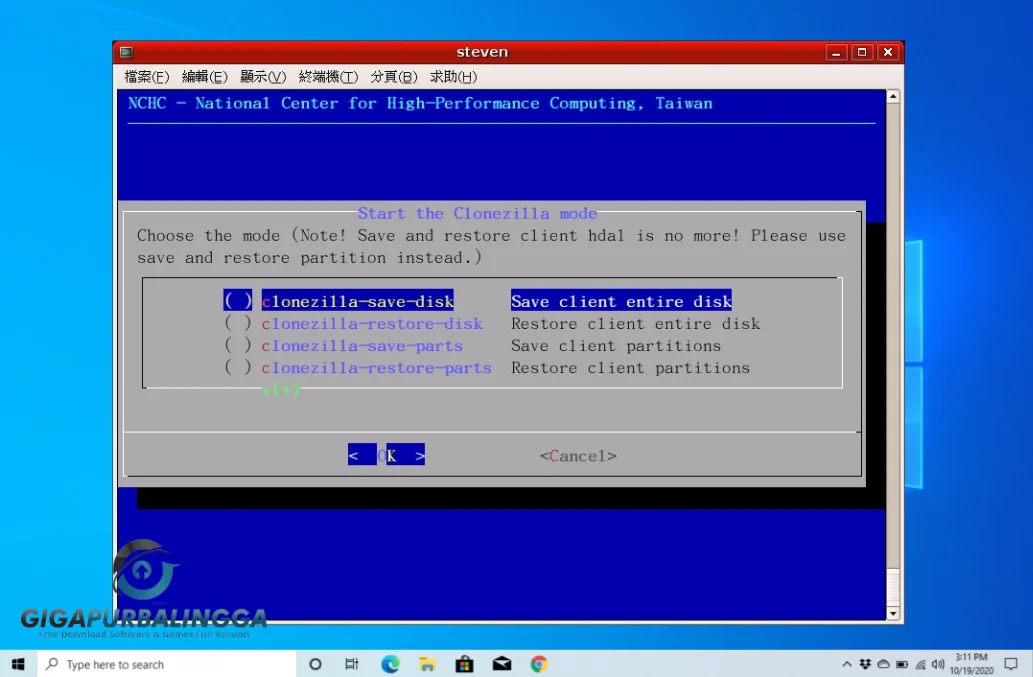
Task: Select the clonezilla-restore-parts radio button
Action: click(237, 367)
